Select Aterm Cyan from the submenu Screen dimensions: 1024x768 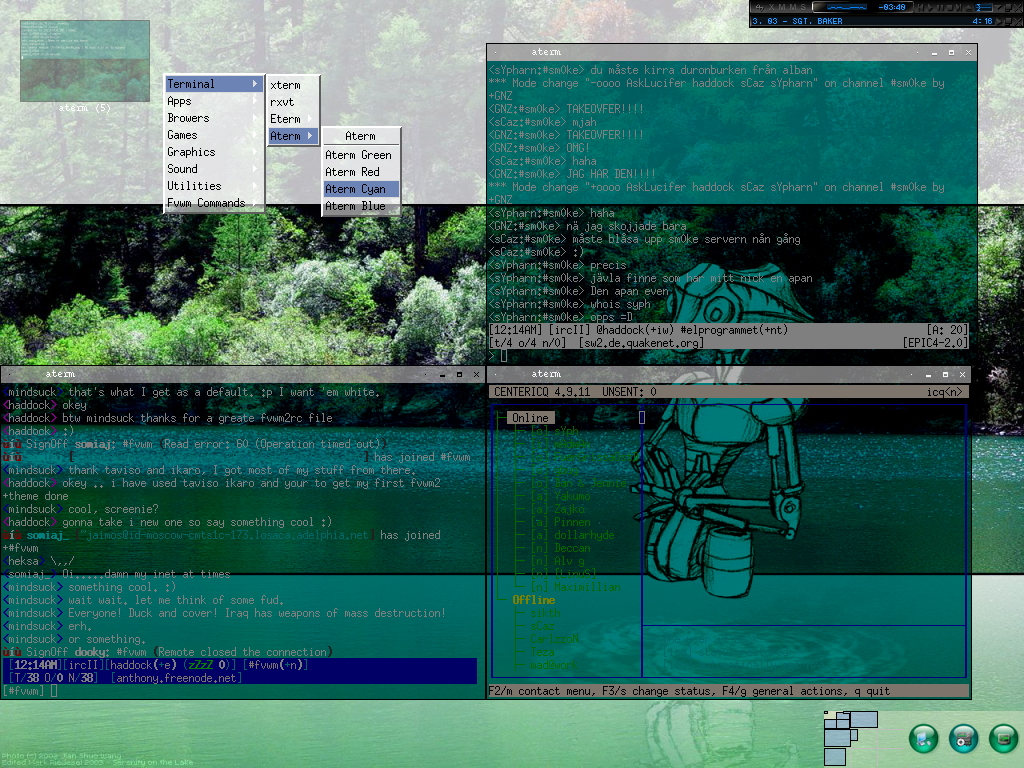[360, 189]
